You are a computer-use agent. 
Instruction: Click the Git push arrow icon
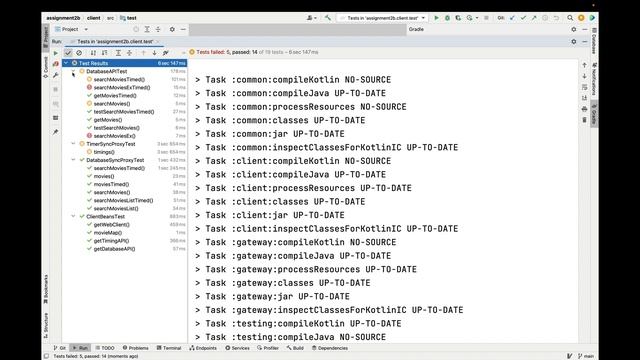coord(534,18)
